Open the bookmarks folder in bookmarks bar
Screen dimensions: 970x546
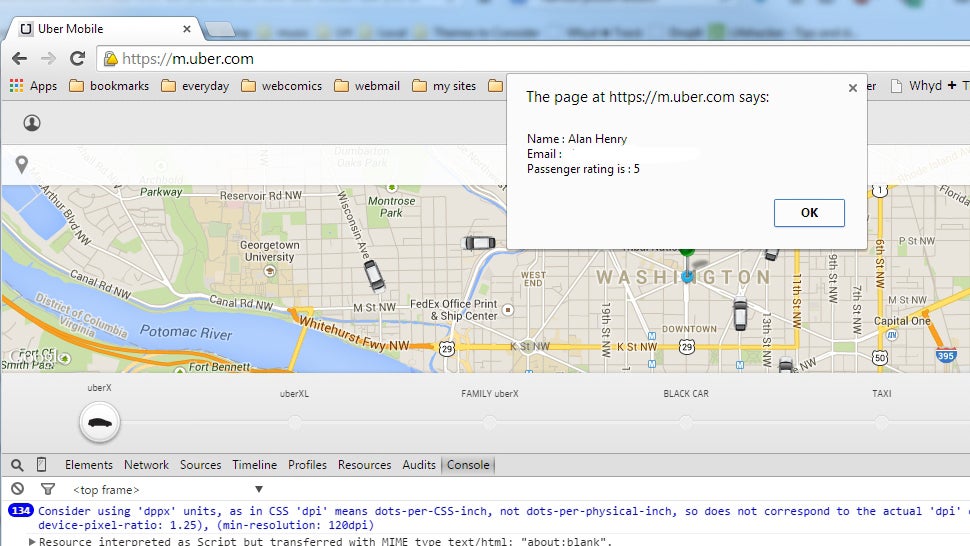[x=109, y=86]
